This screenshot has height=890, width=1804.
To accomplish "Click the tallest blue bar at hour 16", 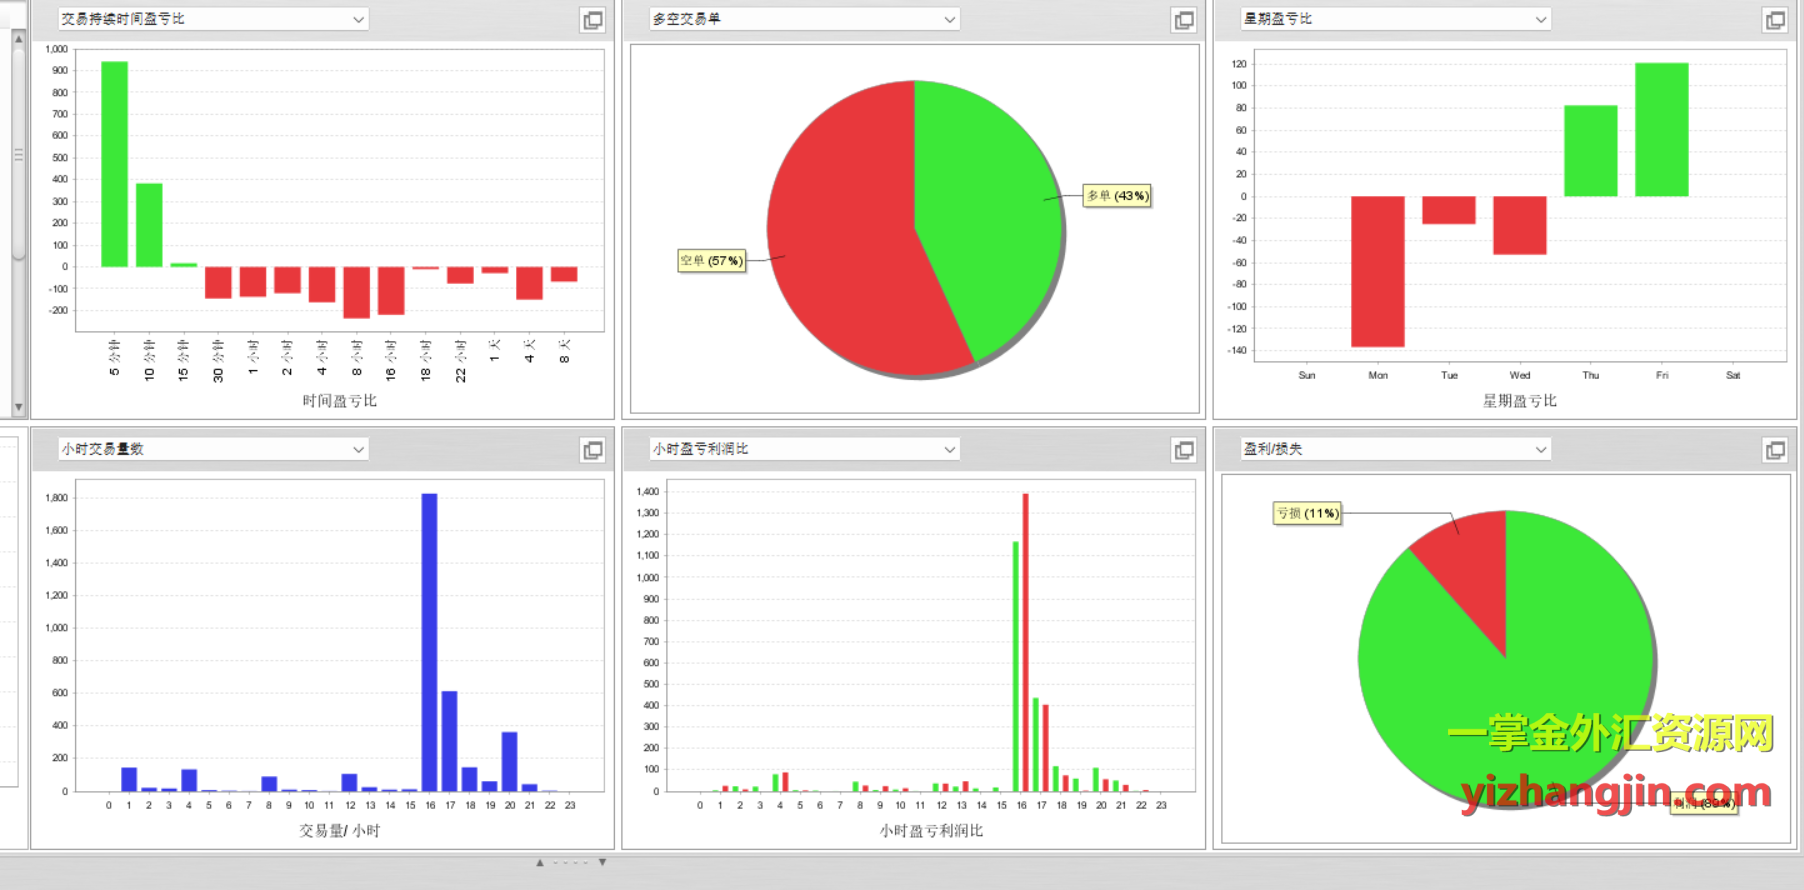I will click(x=429, y=640).
